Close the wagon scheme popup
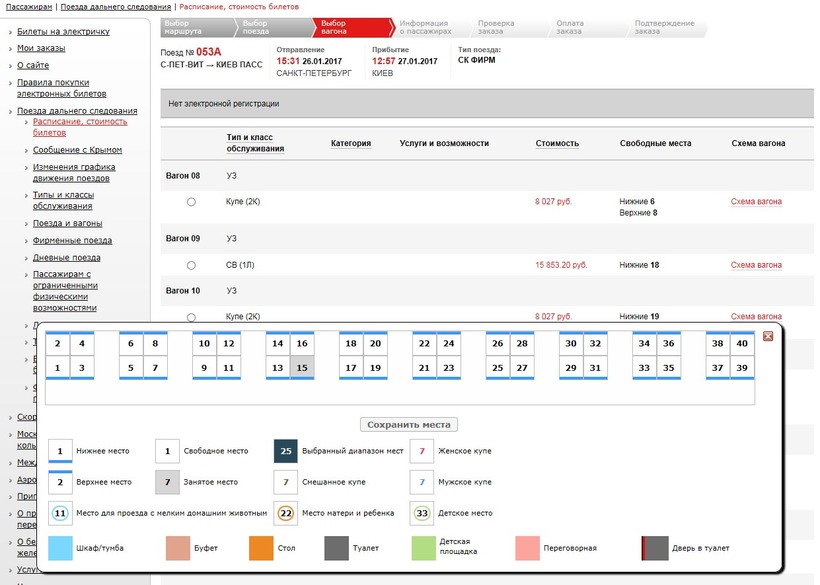 [x=768, y=336]
